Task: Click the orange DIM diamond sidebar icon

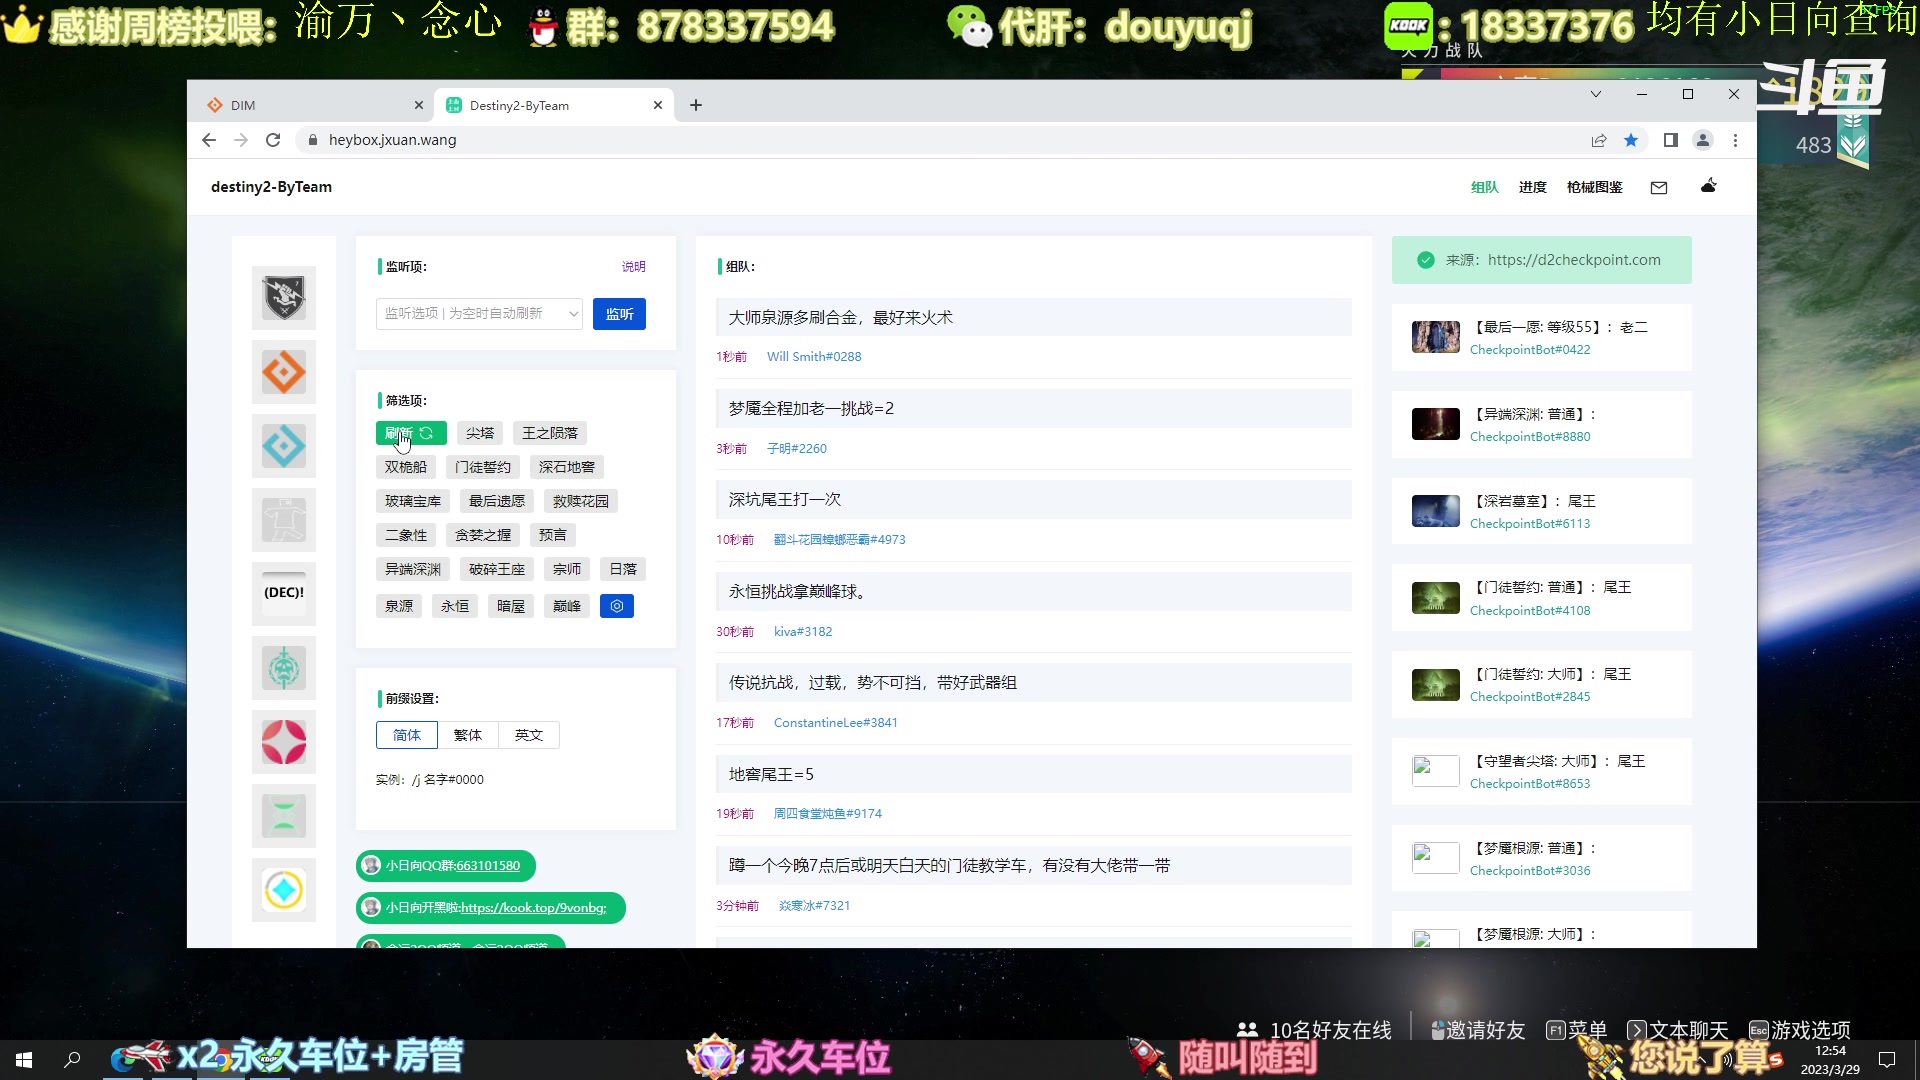Action: click(x=284, y=372)
